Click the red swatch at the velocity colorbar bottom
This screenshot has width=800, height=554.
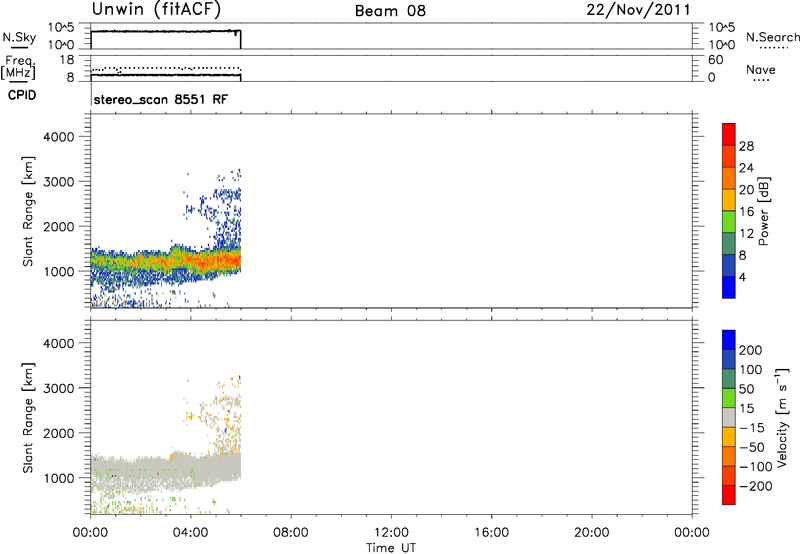729,495
